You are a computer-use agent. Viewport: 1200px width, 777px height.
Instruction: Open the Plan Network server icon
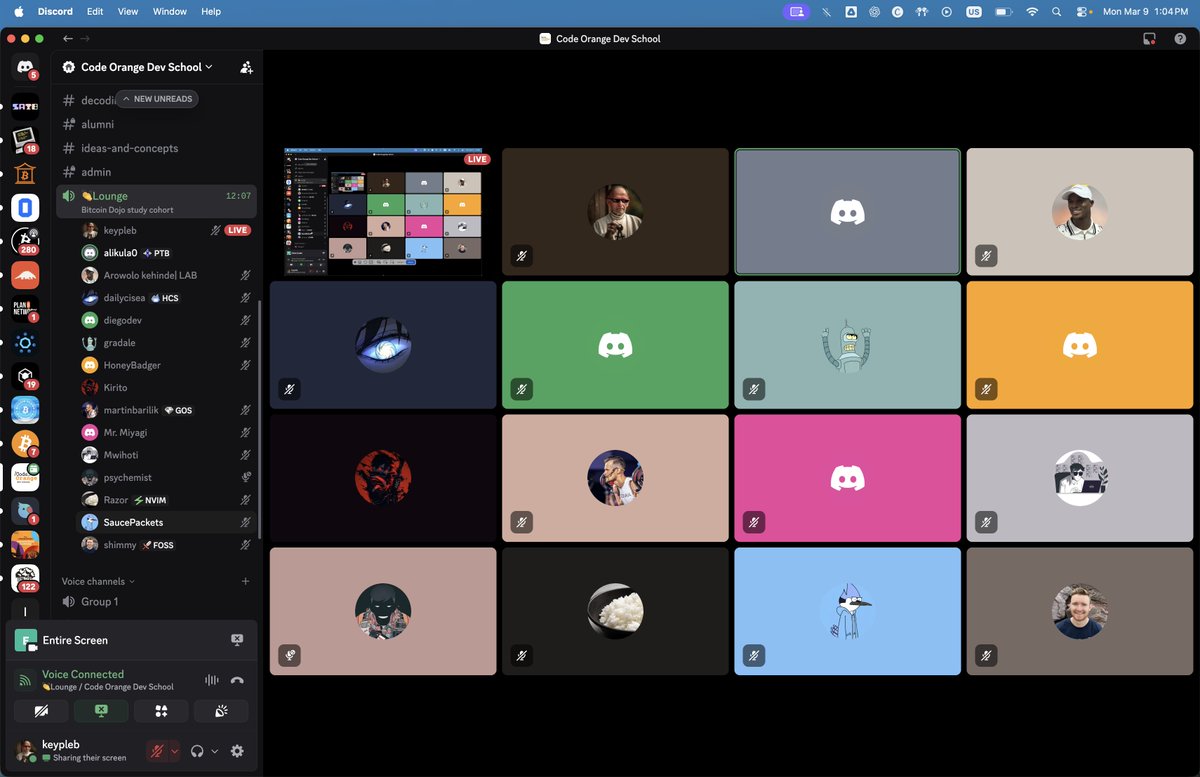coord(25,309)
